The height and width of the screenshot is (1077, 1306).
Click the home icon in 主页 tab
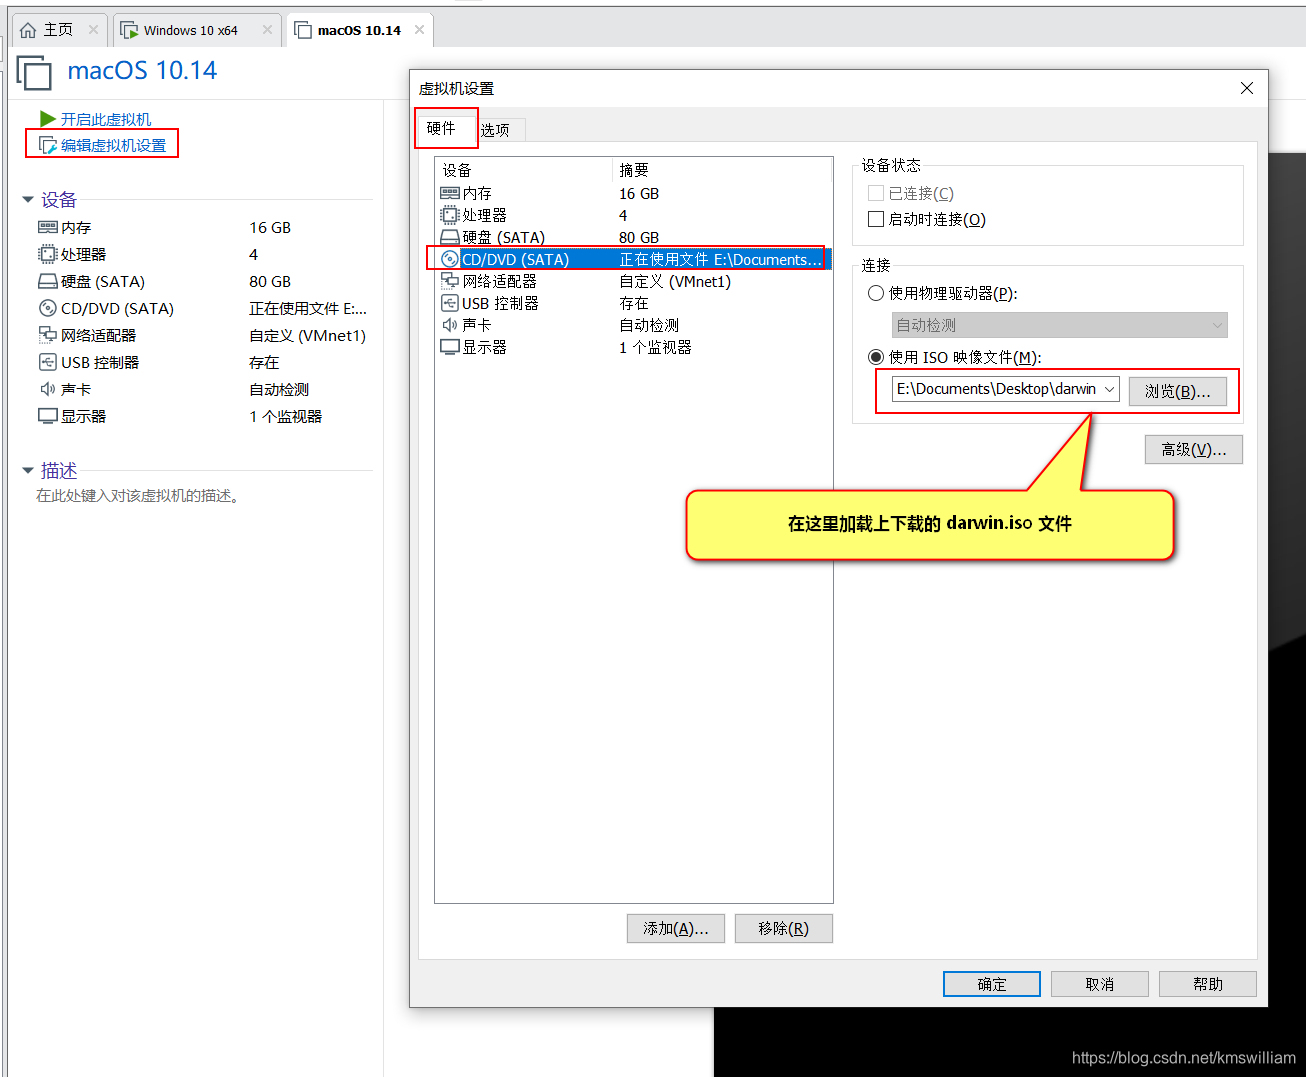[28, 30]
